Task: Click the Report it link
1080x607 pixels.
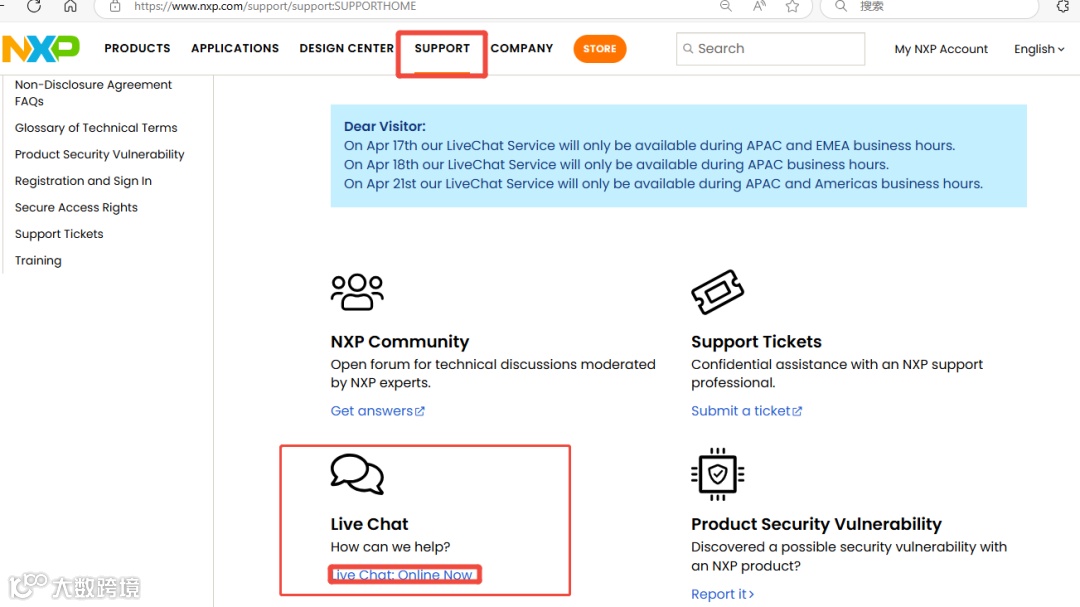Action: pyautogui.click(x=723, y=594)
